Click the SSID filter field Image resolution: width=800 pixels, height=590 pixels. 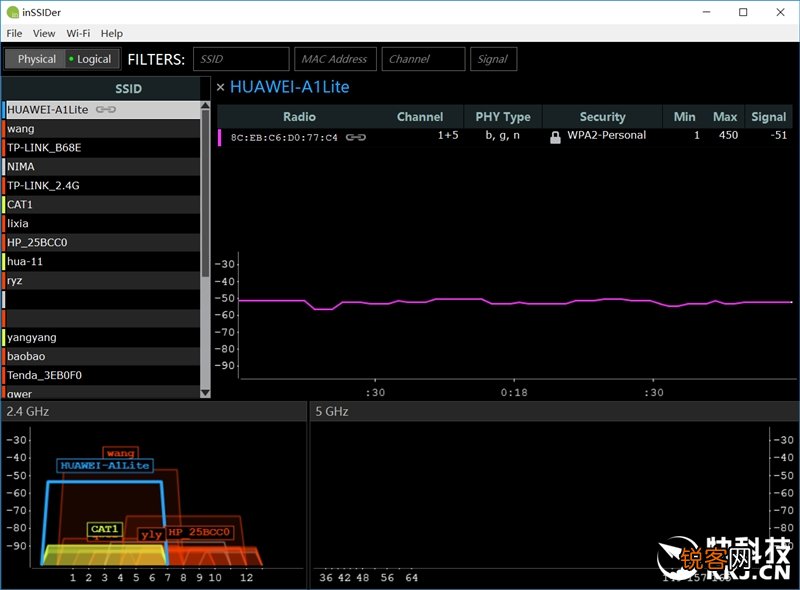pos(241,59)
